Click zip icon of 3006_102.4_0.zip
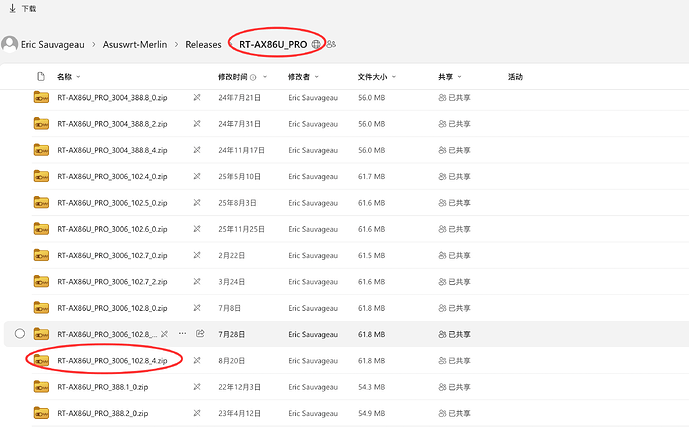 [41, 176]
